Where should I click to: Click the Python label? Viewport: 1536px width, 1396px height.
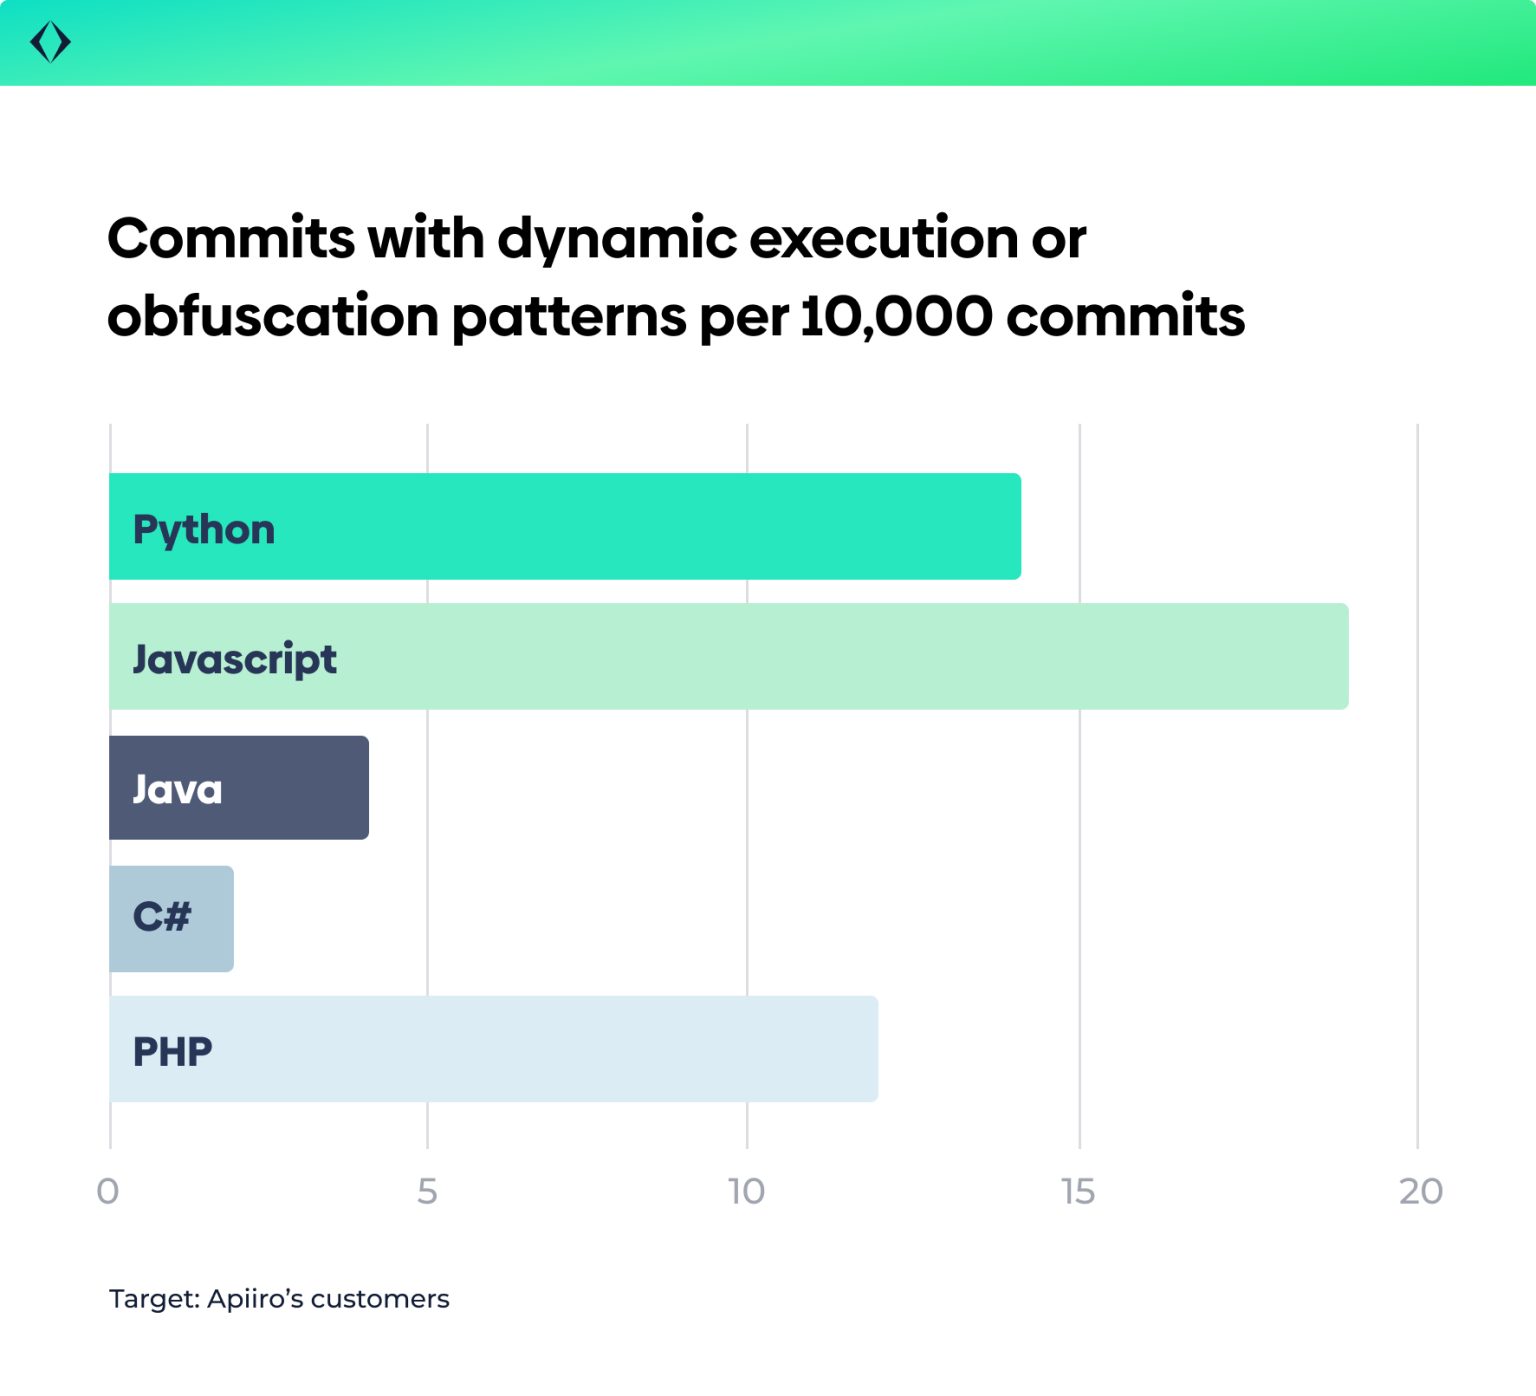[203, 529]
